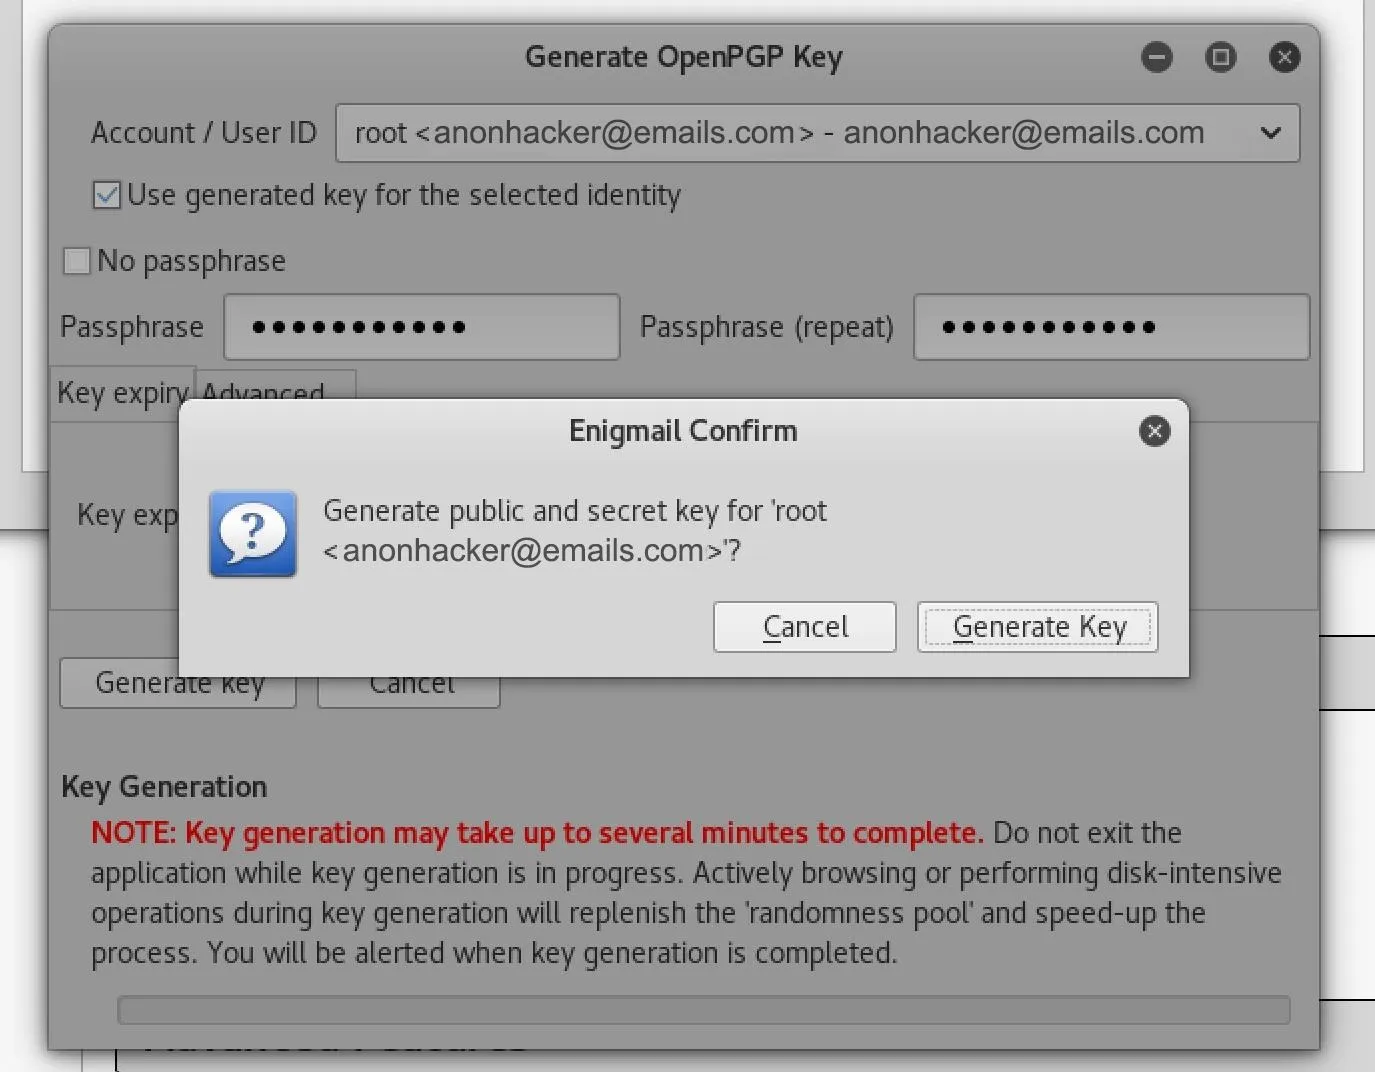Viewport: 1375px width, 1072px height.
Task: Click the red NOTE key generation warning text
Action: tap(537, 833)
